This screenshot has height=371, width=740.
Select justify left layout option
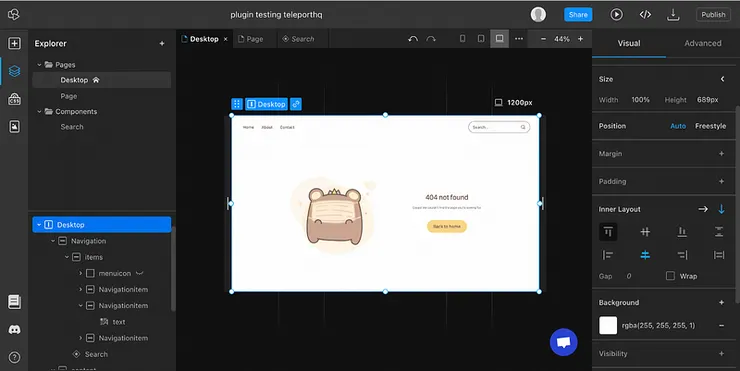(608, 255)
